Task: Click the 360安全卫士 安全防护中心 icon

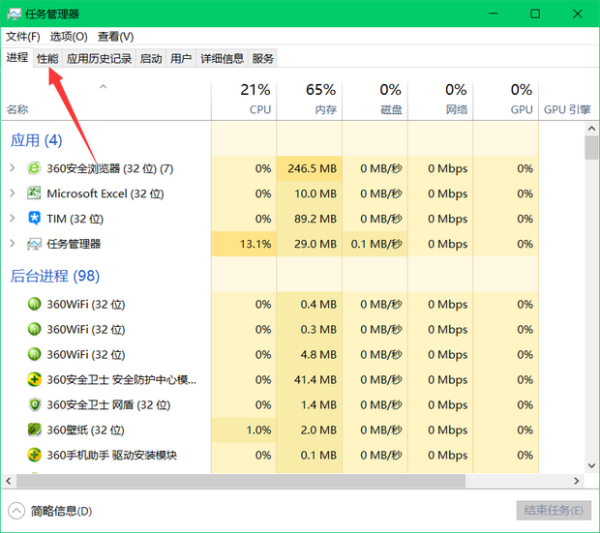Action: point(34,380)
